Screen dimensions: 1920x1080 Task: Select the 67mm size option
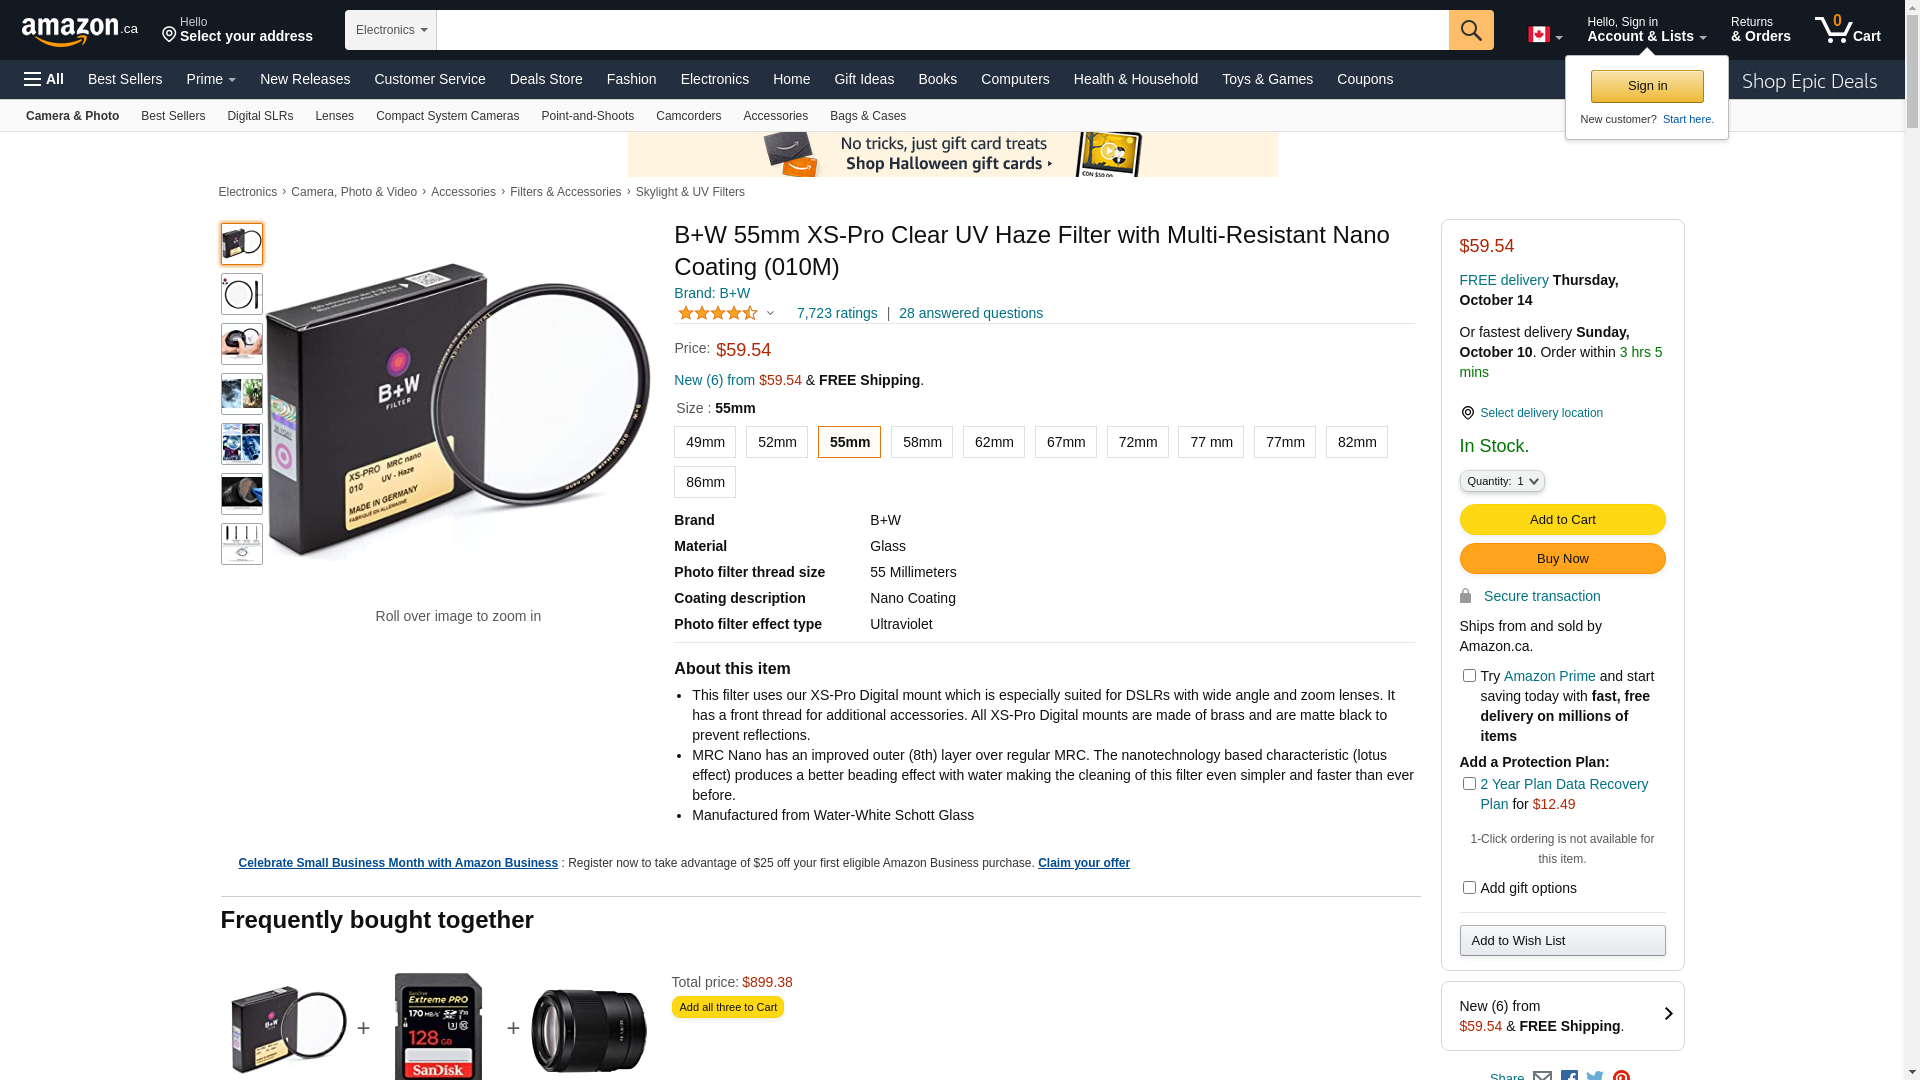tap(1066, 442)
